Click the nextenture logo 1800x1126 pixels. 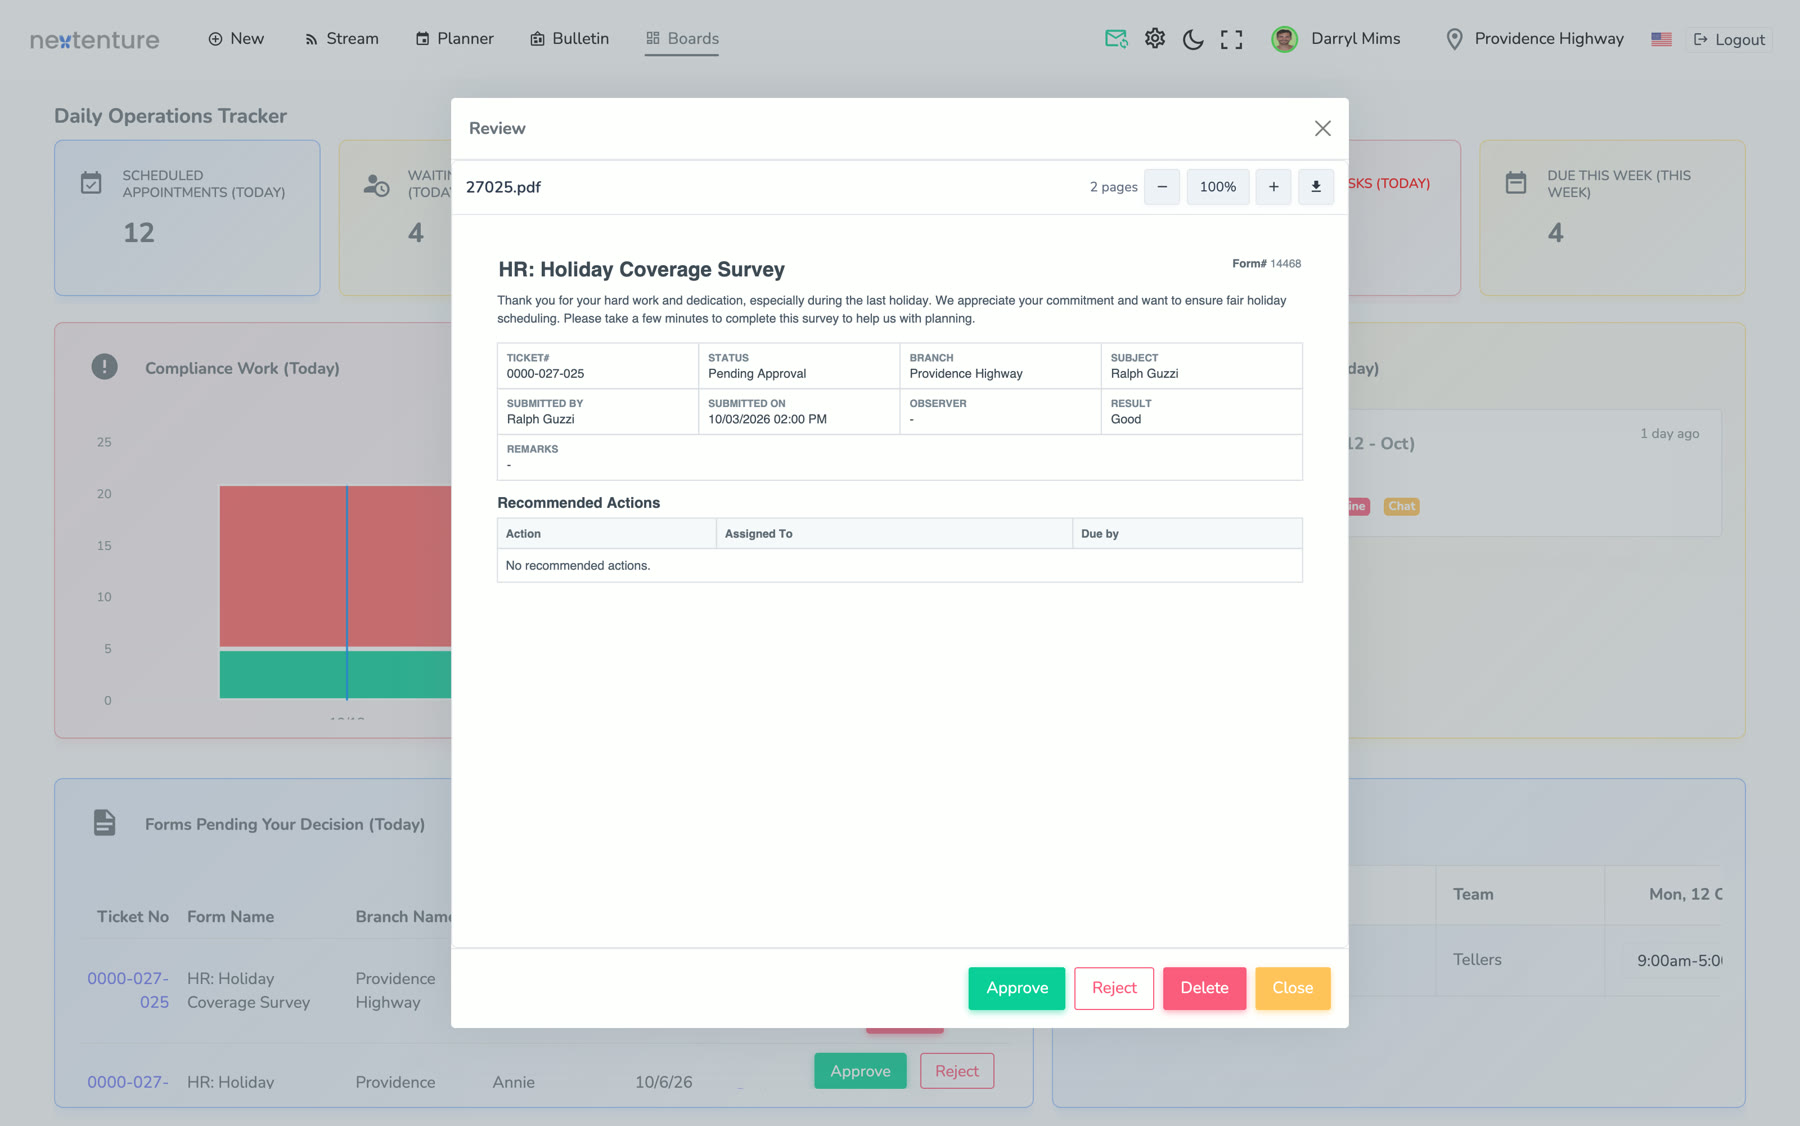94,40
